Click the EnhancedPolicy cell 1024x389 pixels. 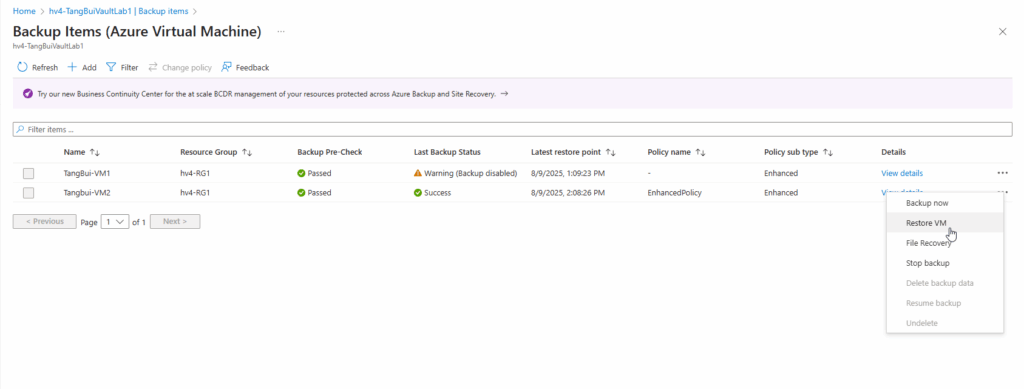click(x=675, y=193)
